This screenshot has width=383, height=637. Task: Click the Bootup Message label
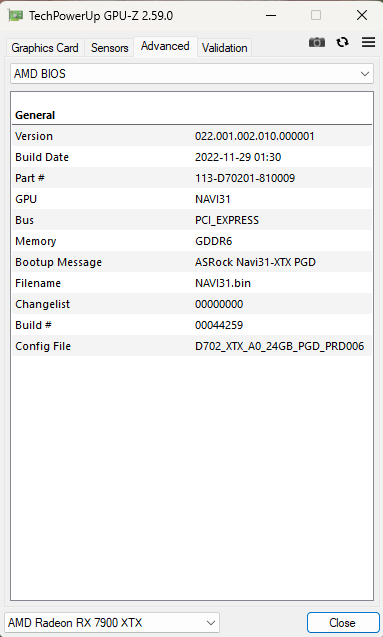58,262
